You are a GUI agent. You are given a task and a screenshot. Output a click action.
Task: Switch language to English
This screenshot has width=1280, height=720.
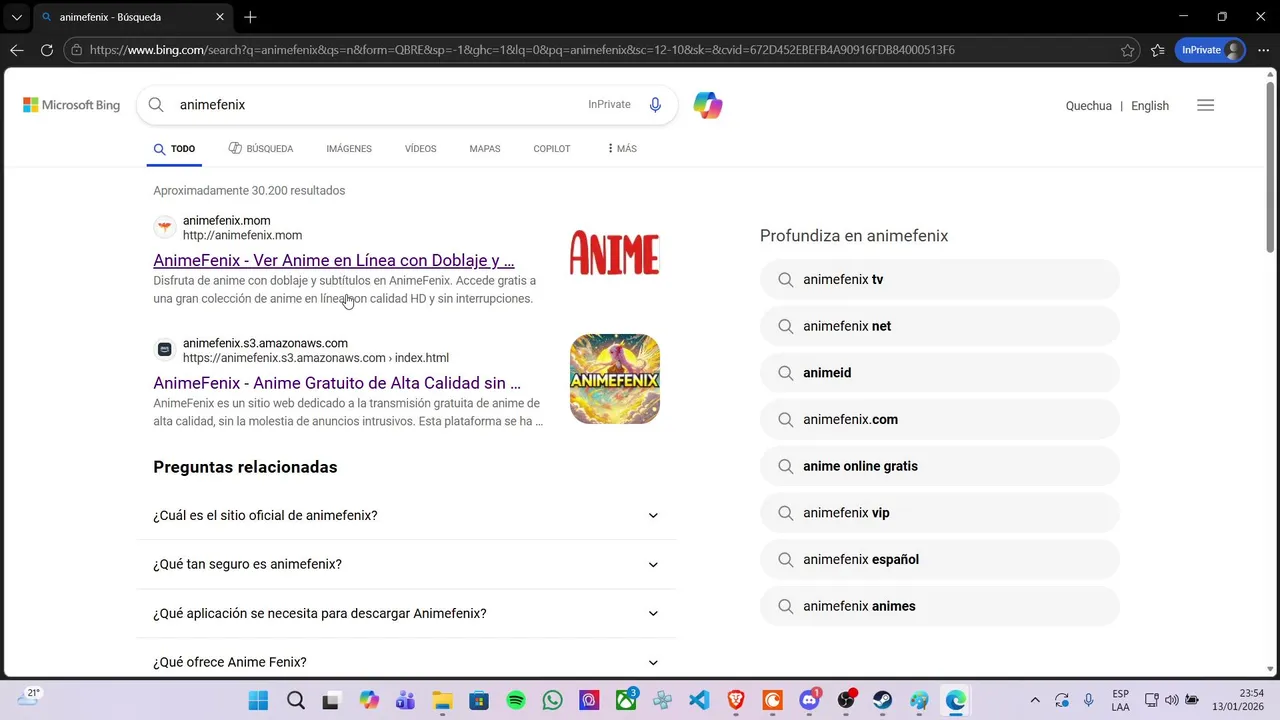[x=1150, y=106]
